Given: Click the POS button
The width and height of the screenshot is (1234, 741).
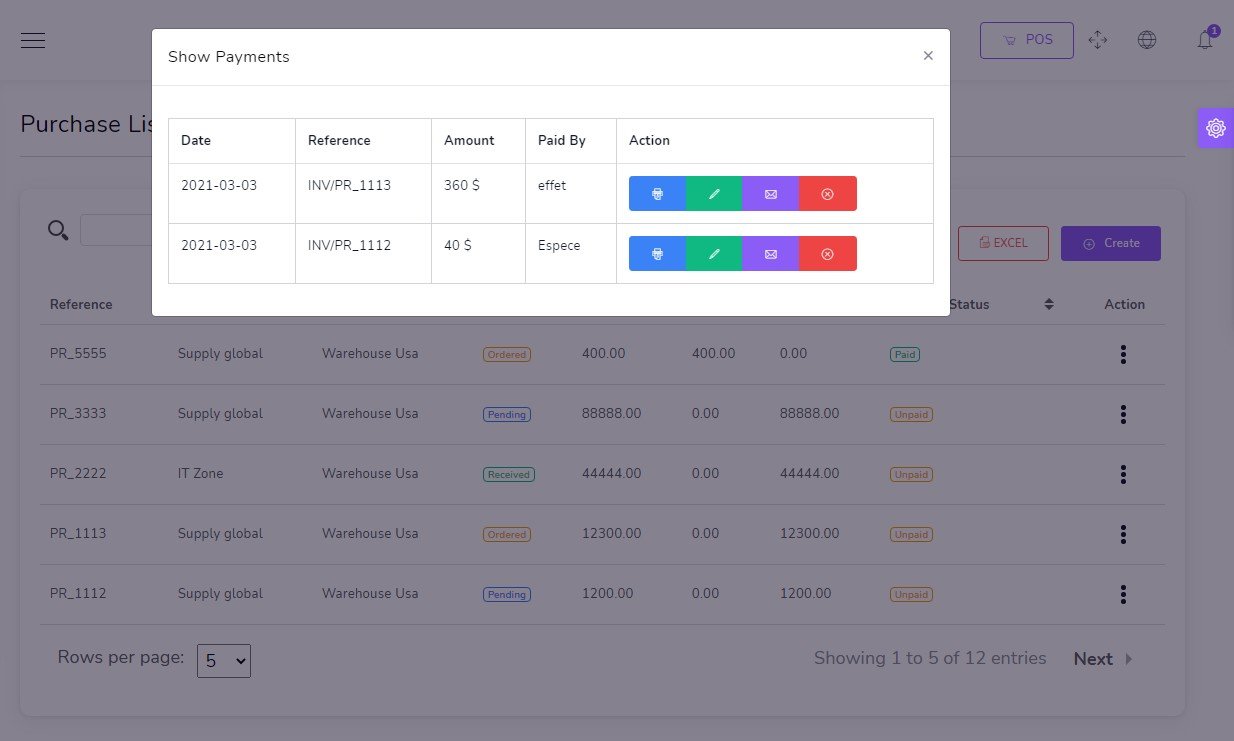Looking at the screenshot, I should [x=1027, y=40].
